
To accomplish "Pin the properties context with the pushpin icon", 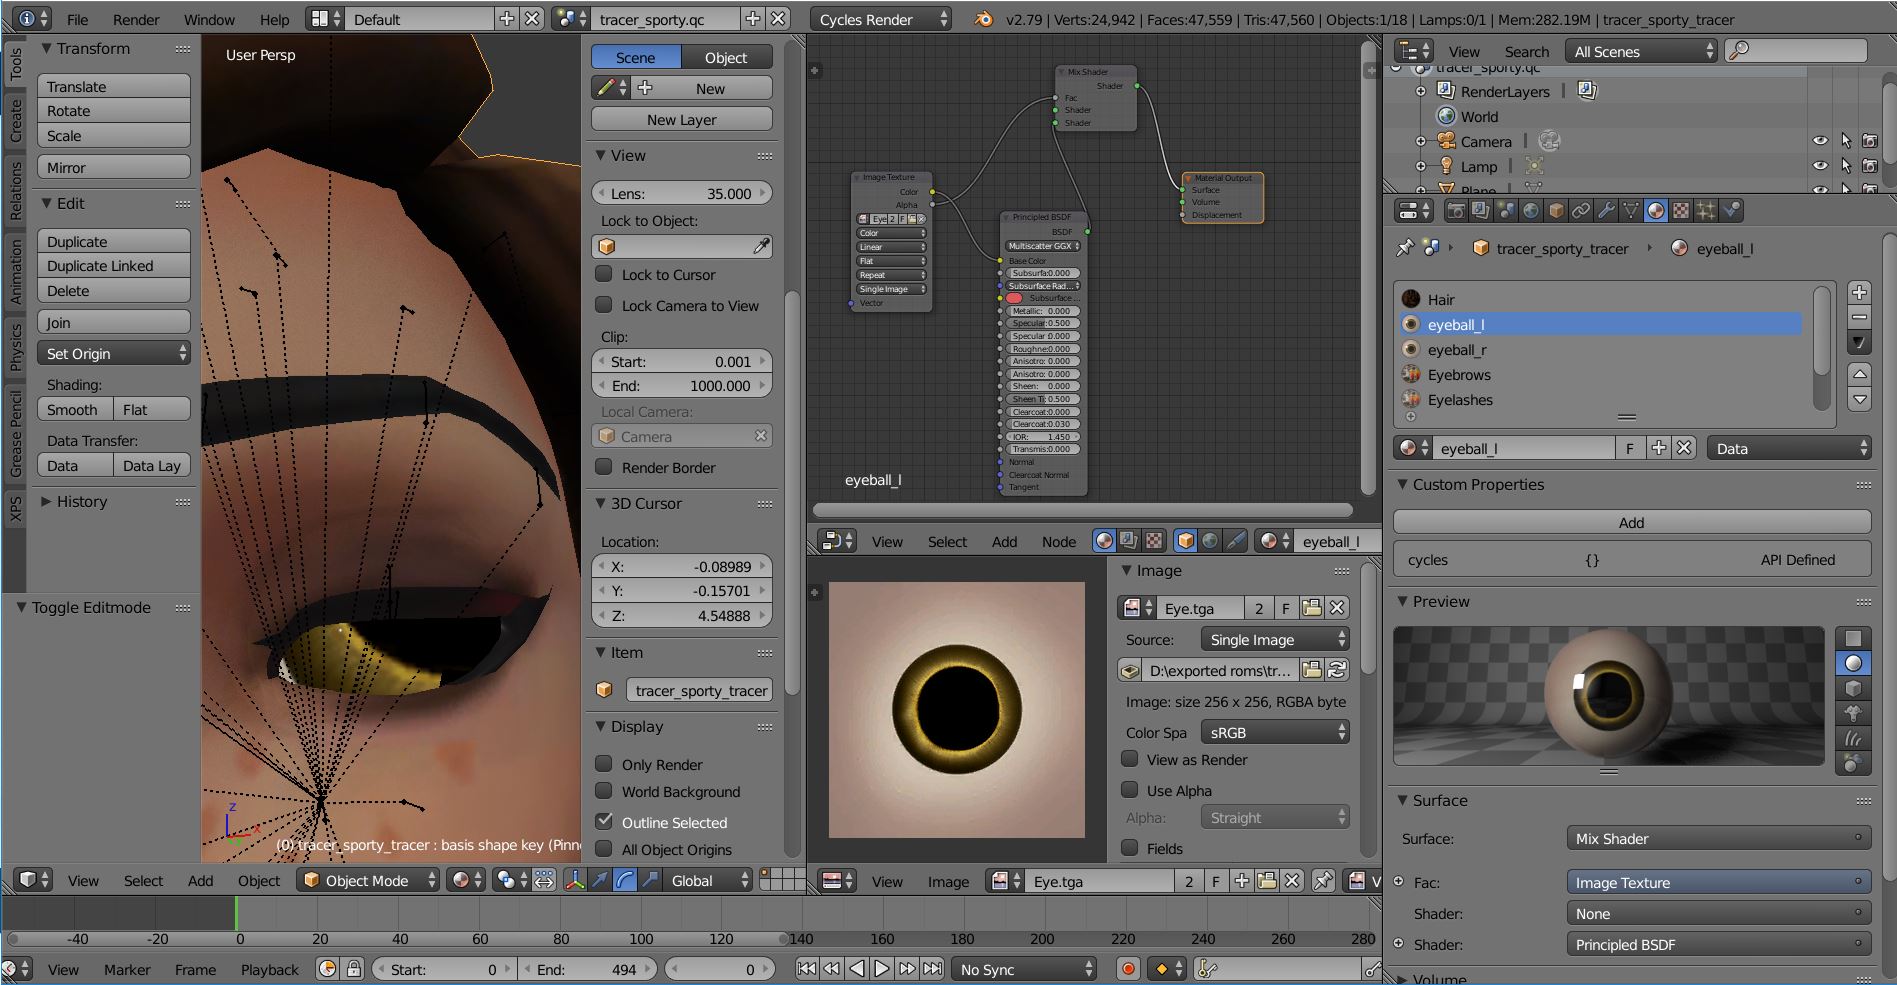I will (x=1406, y=248).
